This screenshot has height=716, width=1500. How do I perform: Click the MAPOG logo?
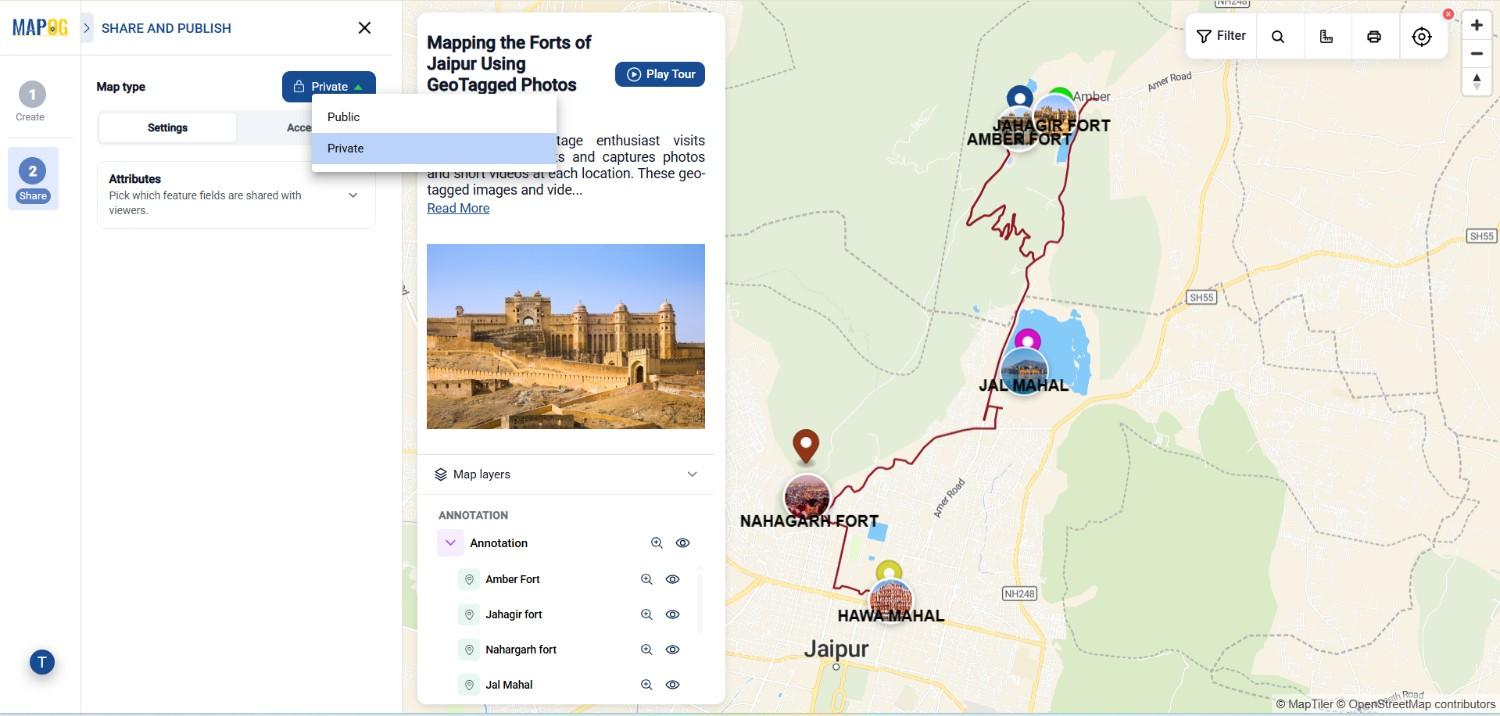coord(40,28)
